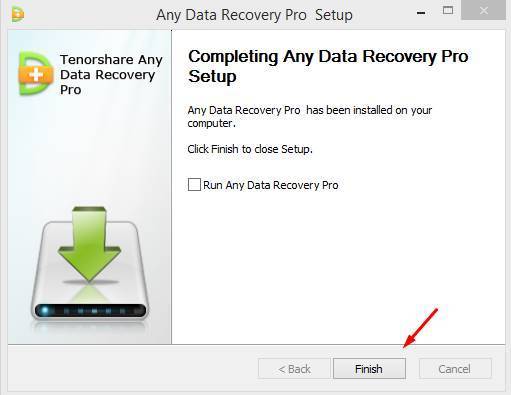Click the hard drive illustration body
This screenshot has height=395, width=511.
point(89,271)
